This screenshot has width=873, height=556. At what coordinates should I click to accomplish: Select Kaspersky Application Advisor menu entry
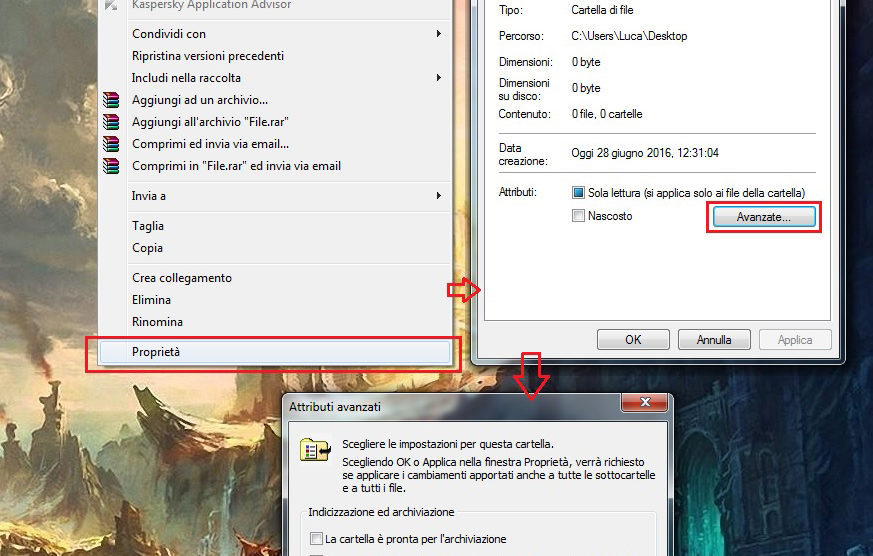click(274, 5)
